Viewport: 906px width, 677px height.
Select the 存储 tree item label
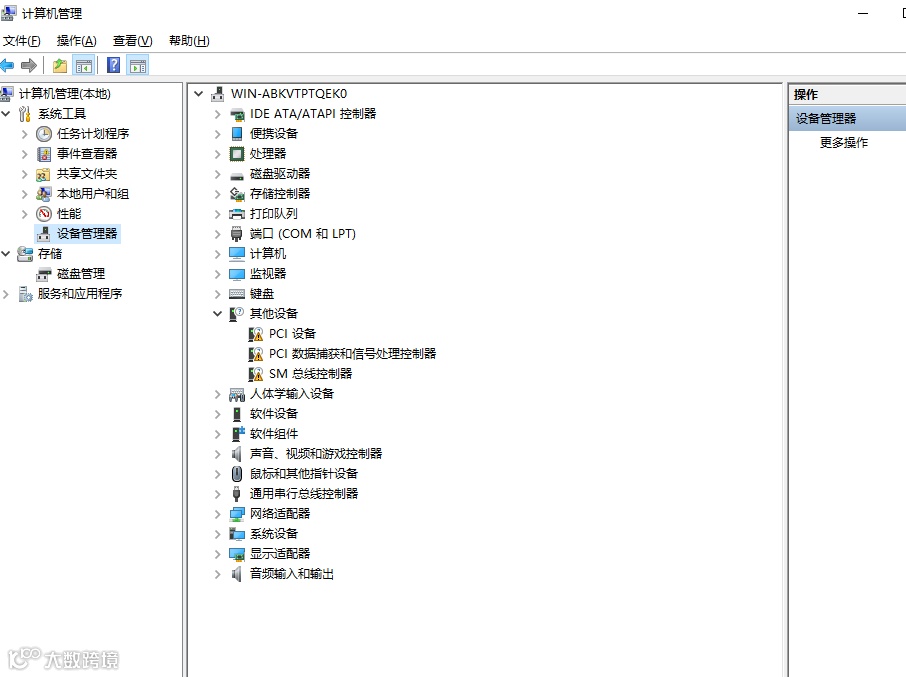tap(50, 254)
